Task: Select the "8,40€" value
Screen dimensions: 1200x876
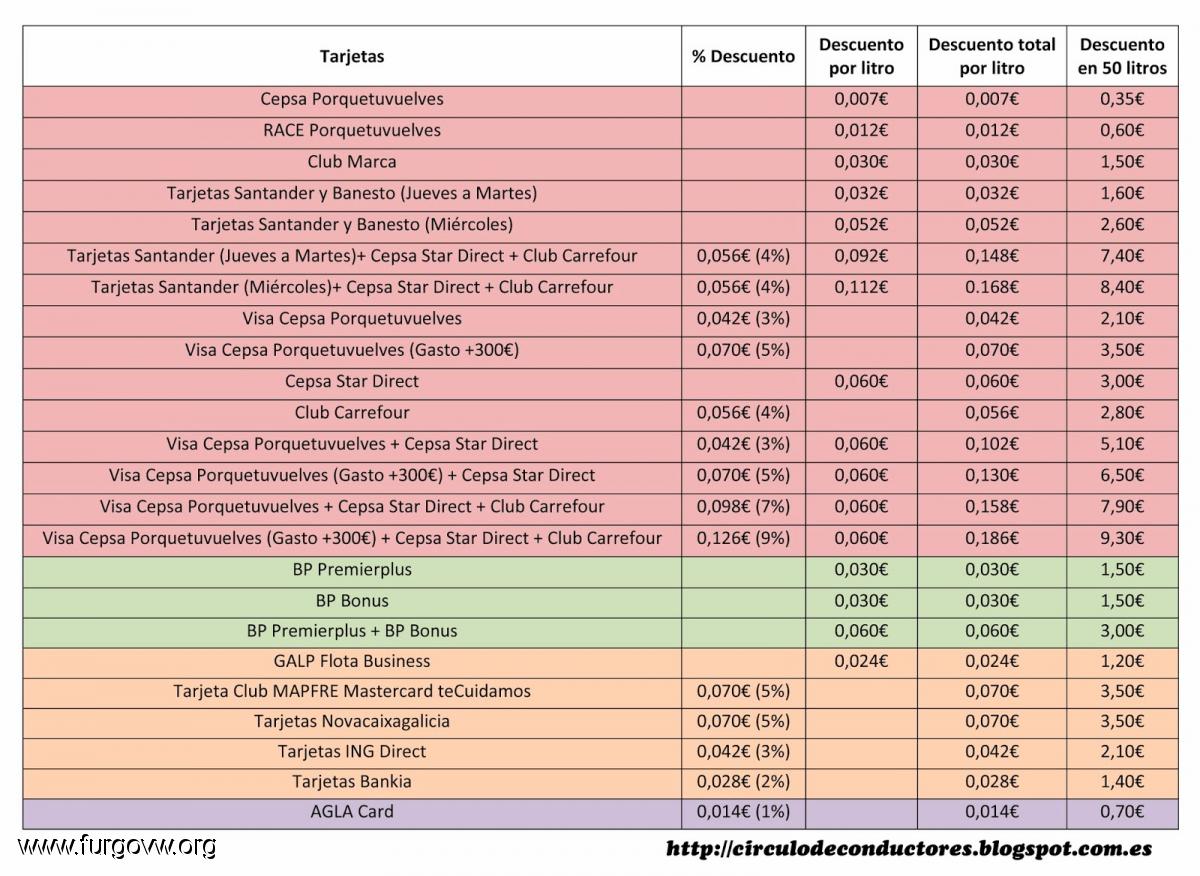Action: [x=1122, y=287]
